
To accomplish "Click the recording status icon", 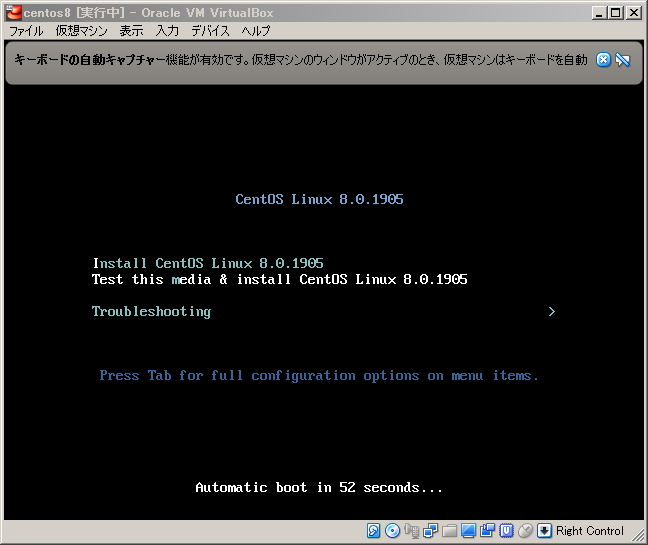I will [487, 531].
